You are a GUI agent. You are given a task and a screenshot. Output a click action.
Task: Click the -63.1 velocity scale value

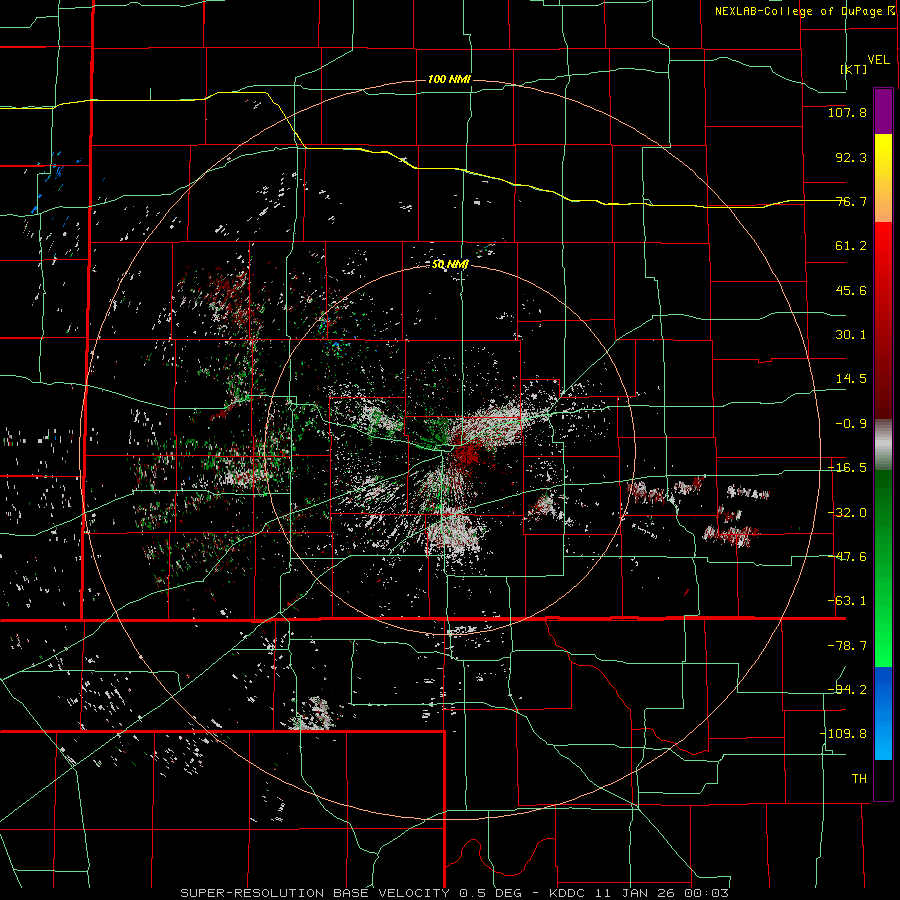pos(847,601)
